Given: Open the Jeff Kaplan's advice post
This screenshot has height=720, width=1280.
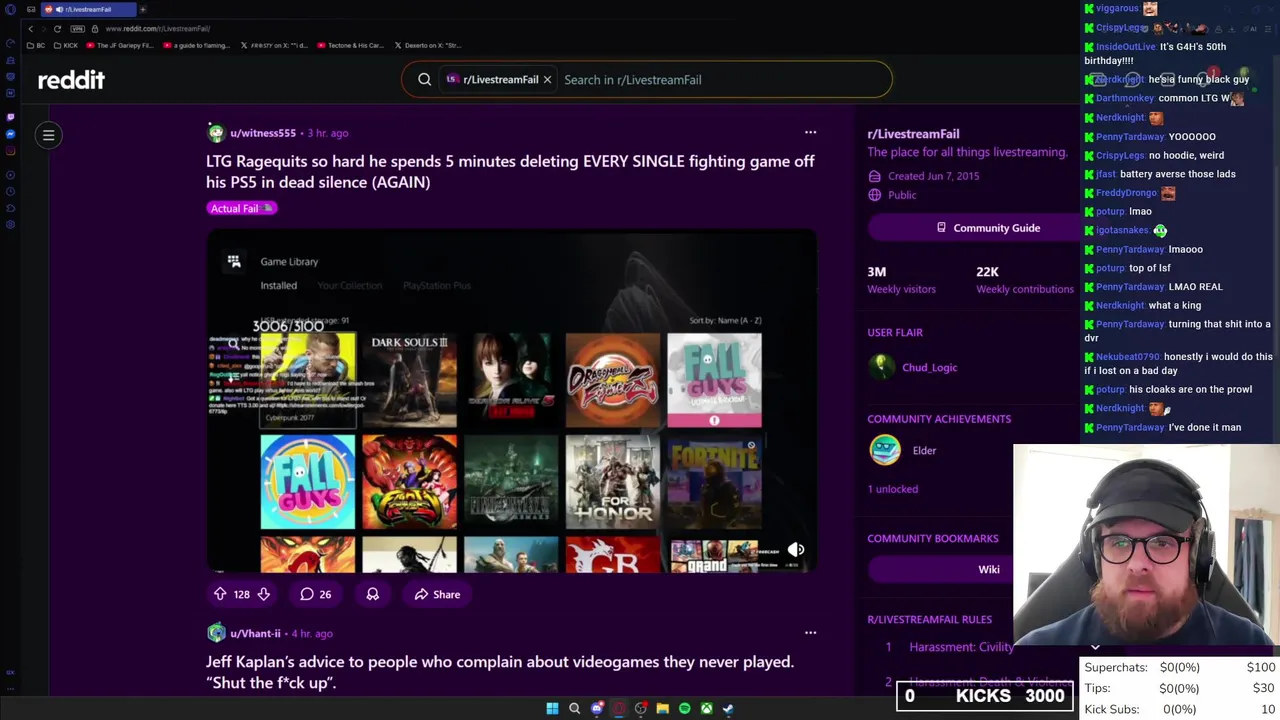Looking at the screenshot, I should (500, 671).
